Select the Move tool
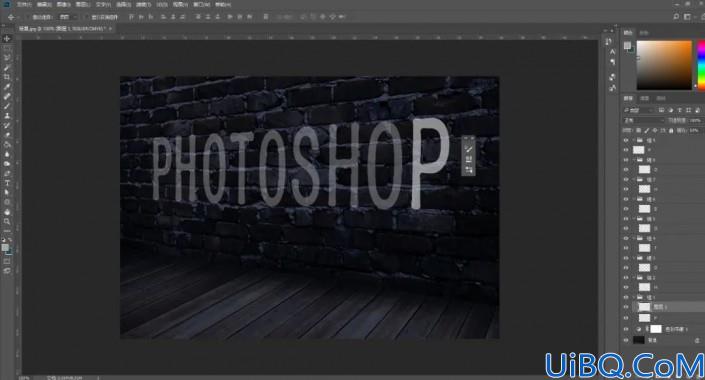The height and width of the screenshot is (380, 705). [x=7, y=39]
